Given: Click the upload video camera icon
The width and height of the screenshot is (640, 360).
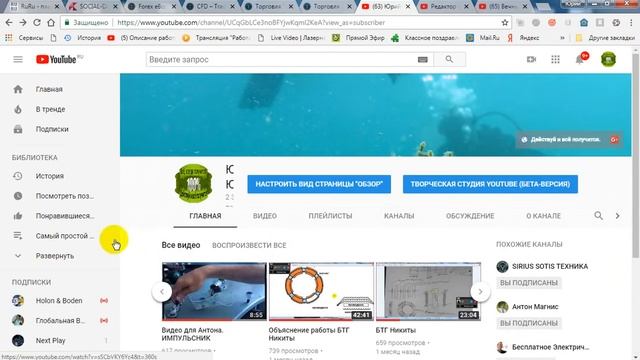Looking at the screenshot, I should [531, 60].
